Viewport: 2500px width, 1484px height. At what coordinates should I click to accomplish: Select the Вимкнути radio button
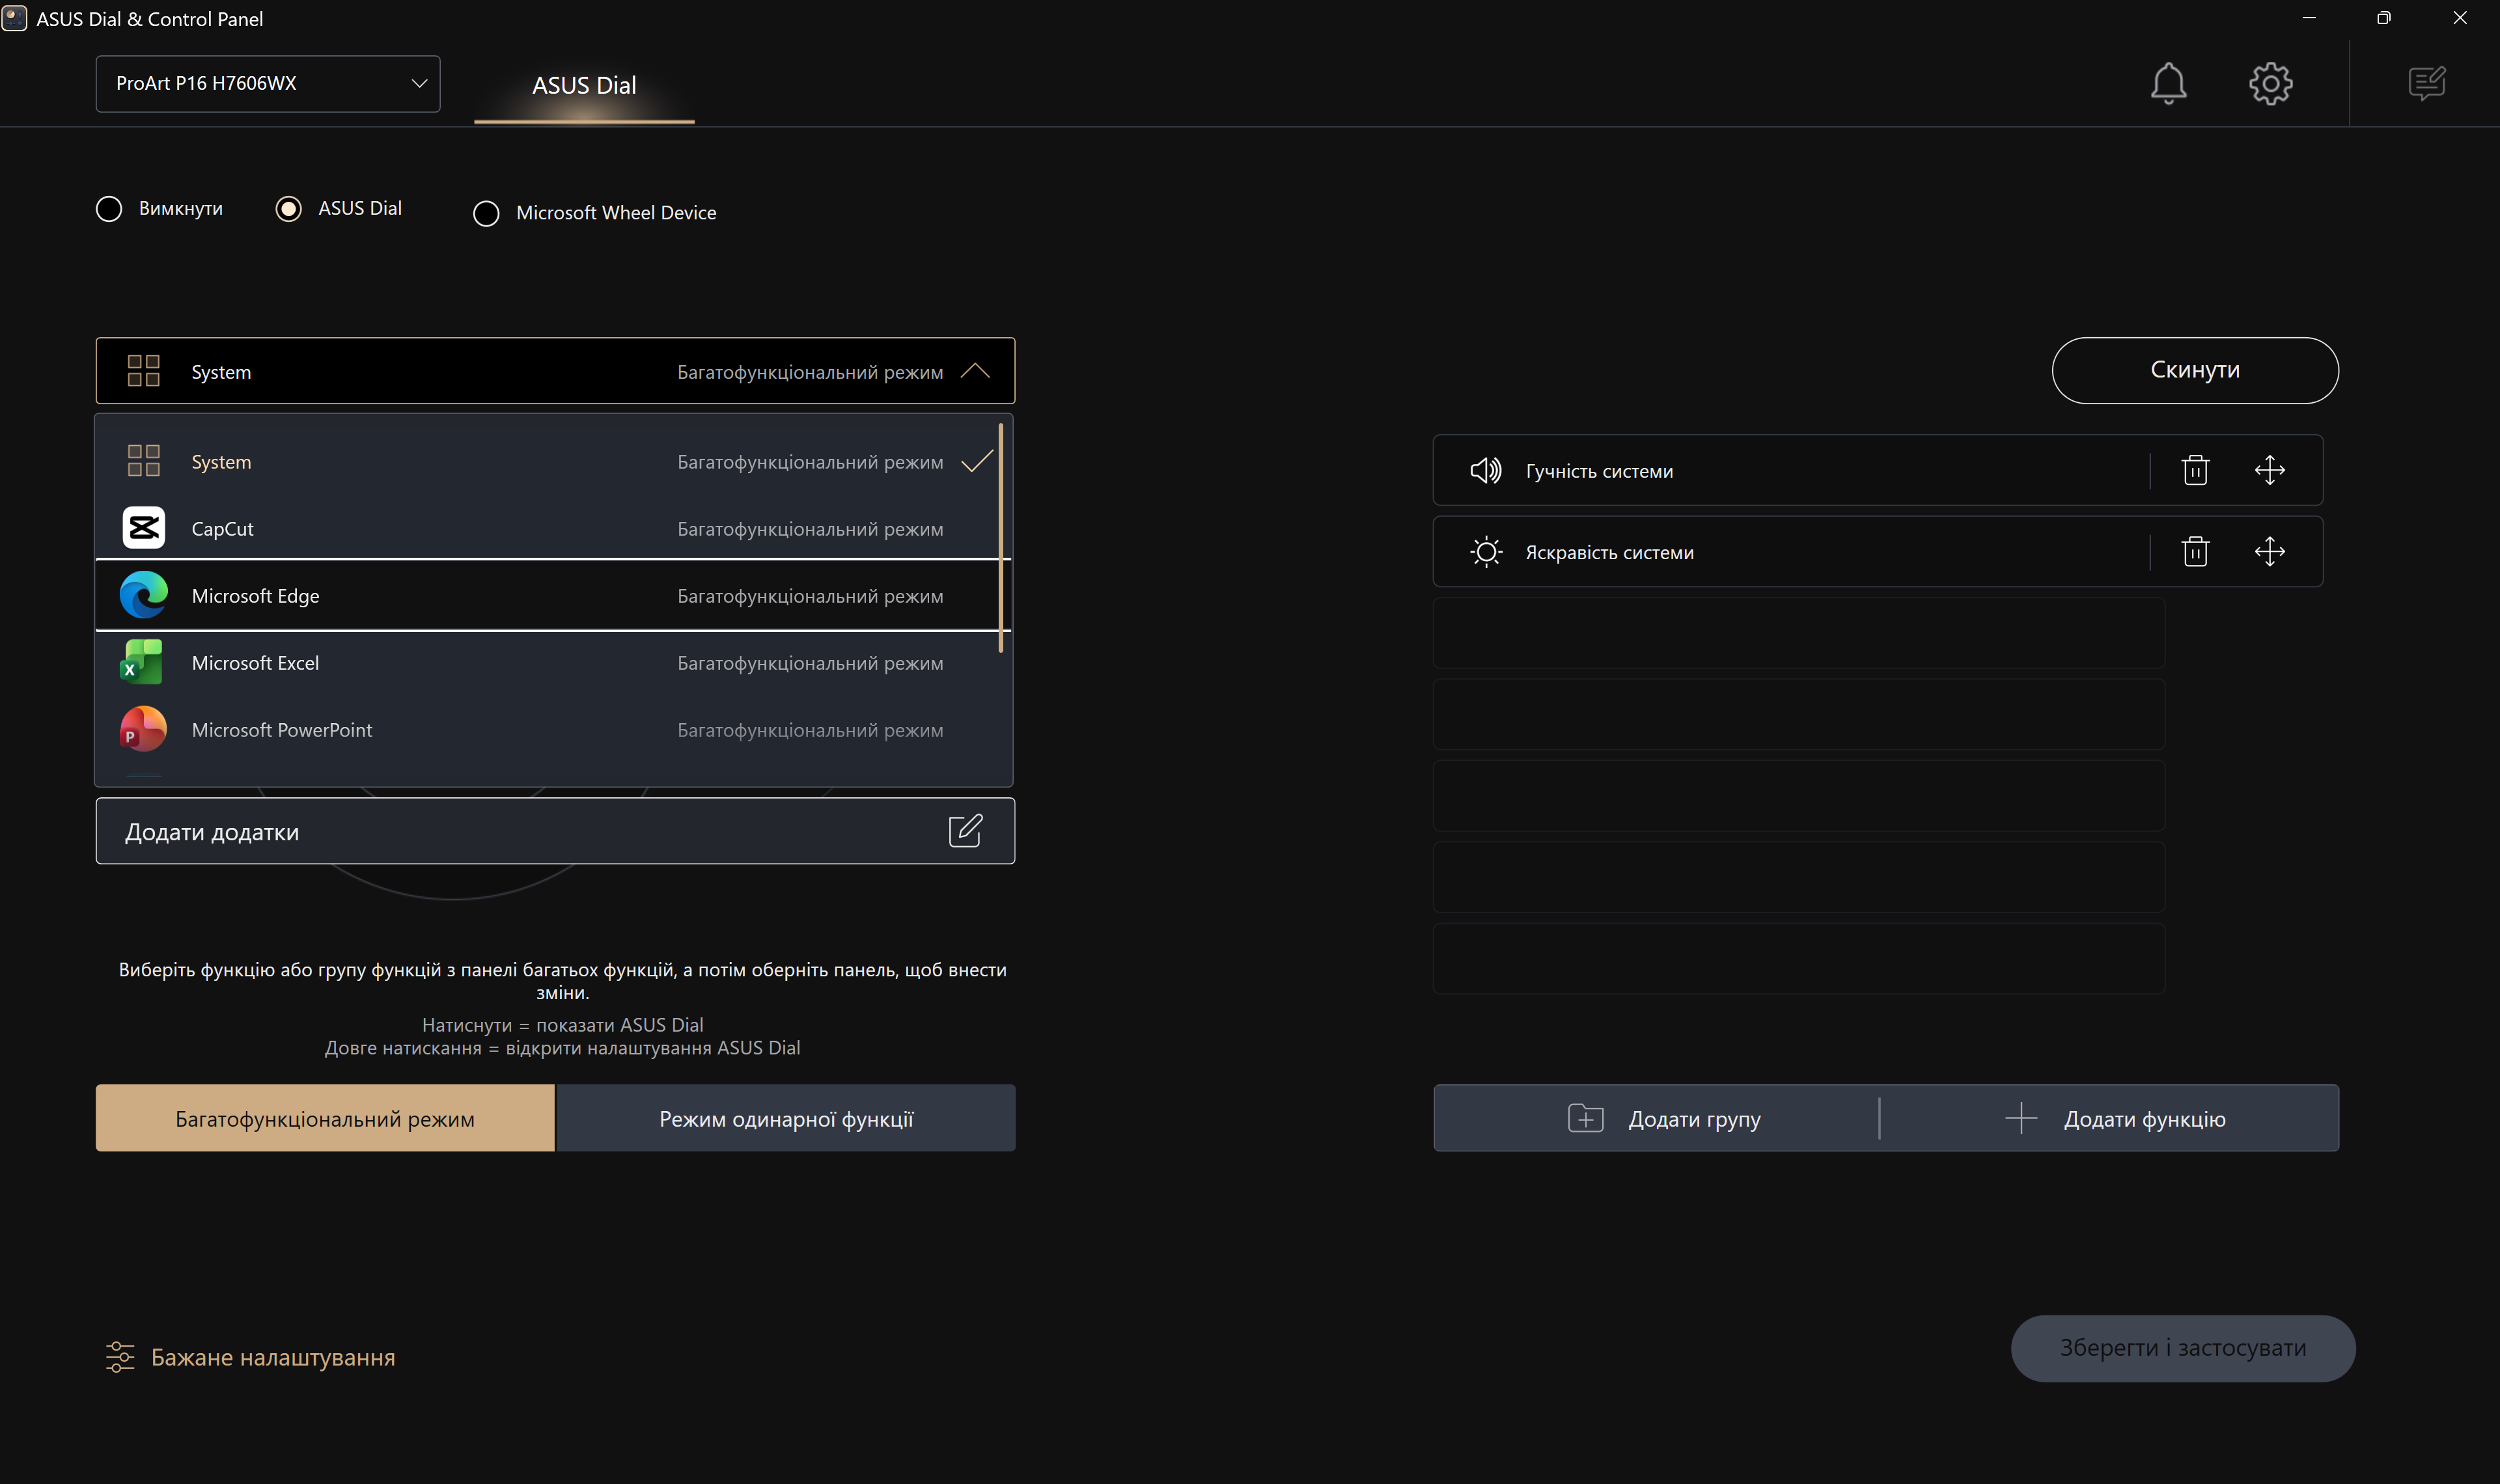(109, 209)
